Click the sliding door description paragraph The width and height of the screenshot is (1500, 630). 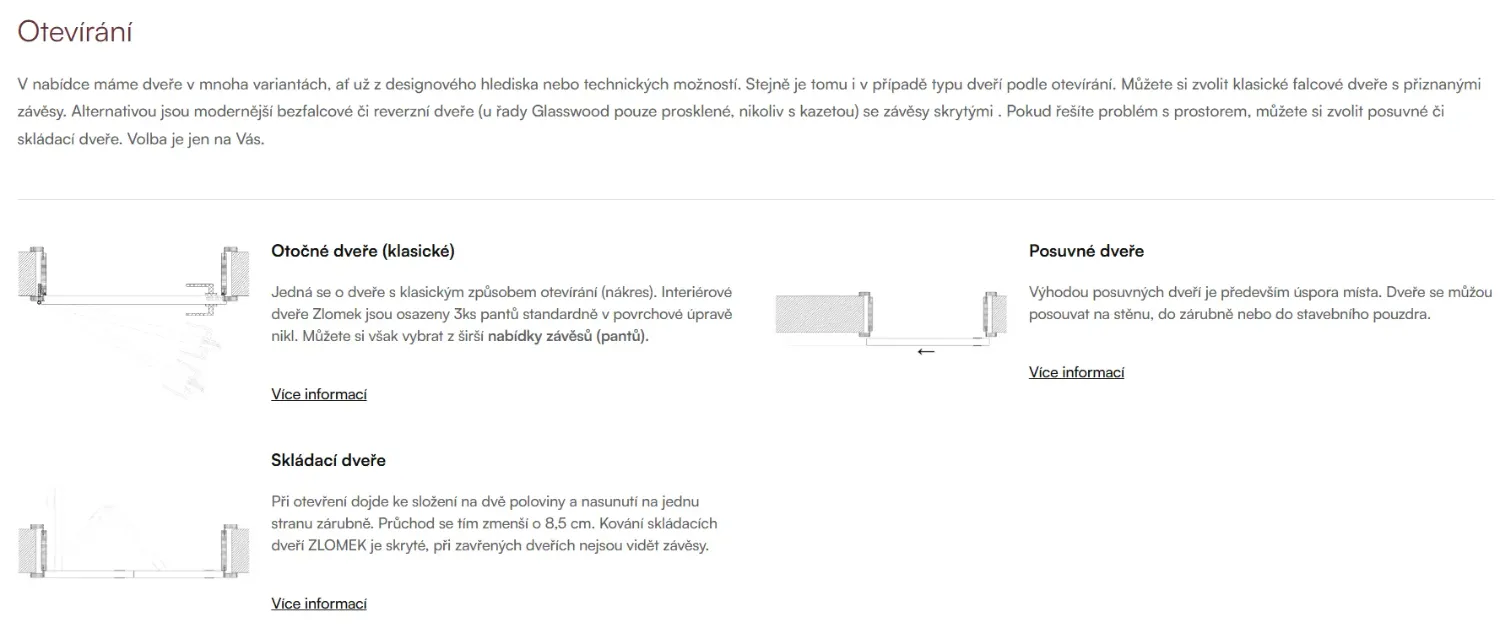click(x=1261, y=303)
